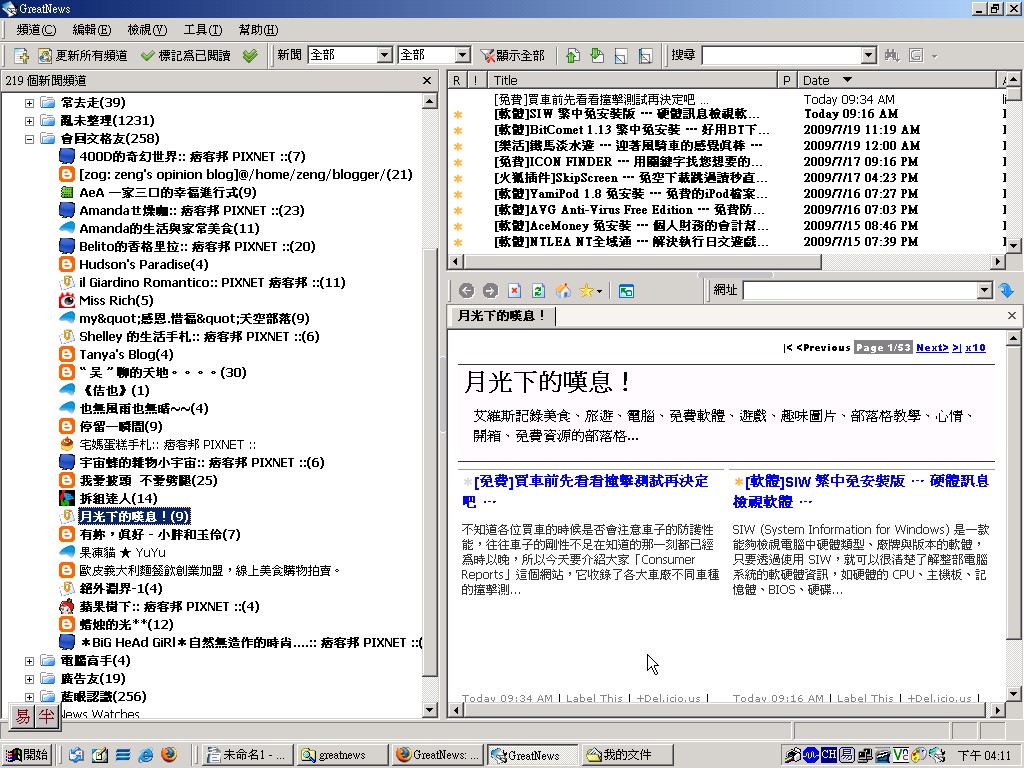Select Miss Rich(5) feed

tap(116, 300)
